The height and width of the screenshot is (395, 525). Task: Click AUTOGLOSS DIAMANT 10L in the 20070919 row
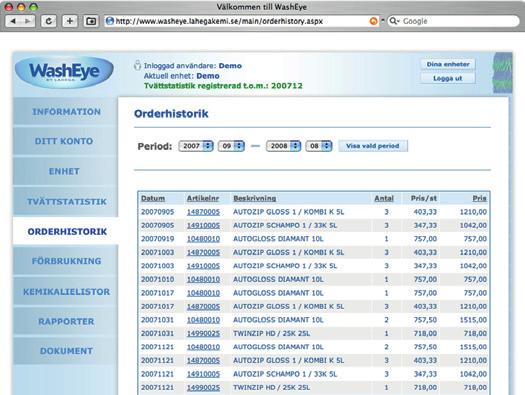tap(278, 239)
